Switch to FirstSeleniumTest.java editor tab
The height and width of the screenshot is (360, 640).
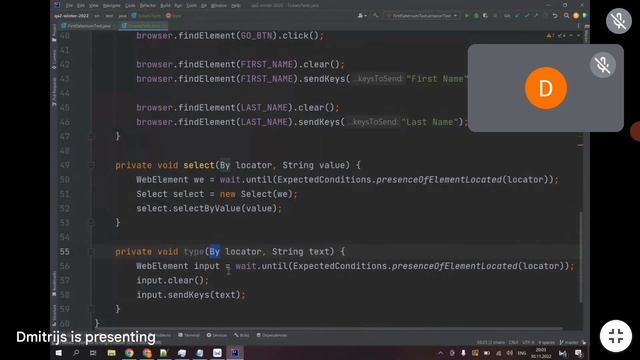[86, 26]
